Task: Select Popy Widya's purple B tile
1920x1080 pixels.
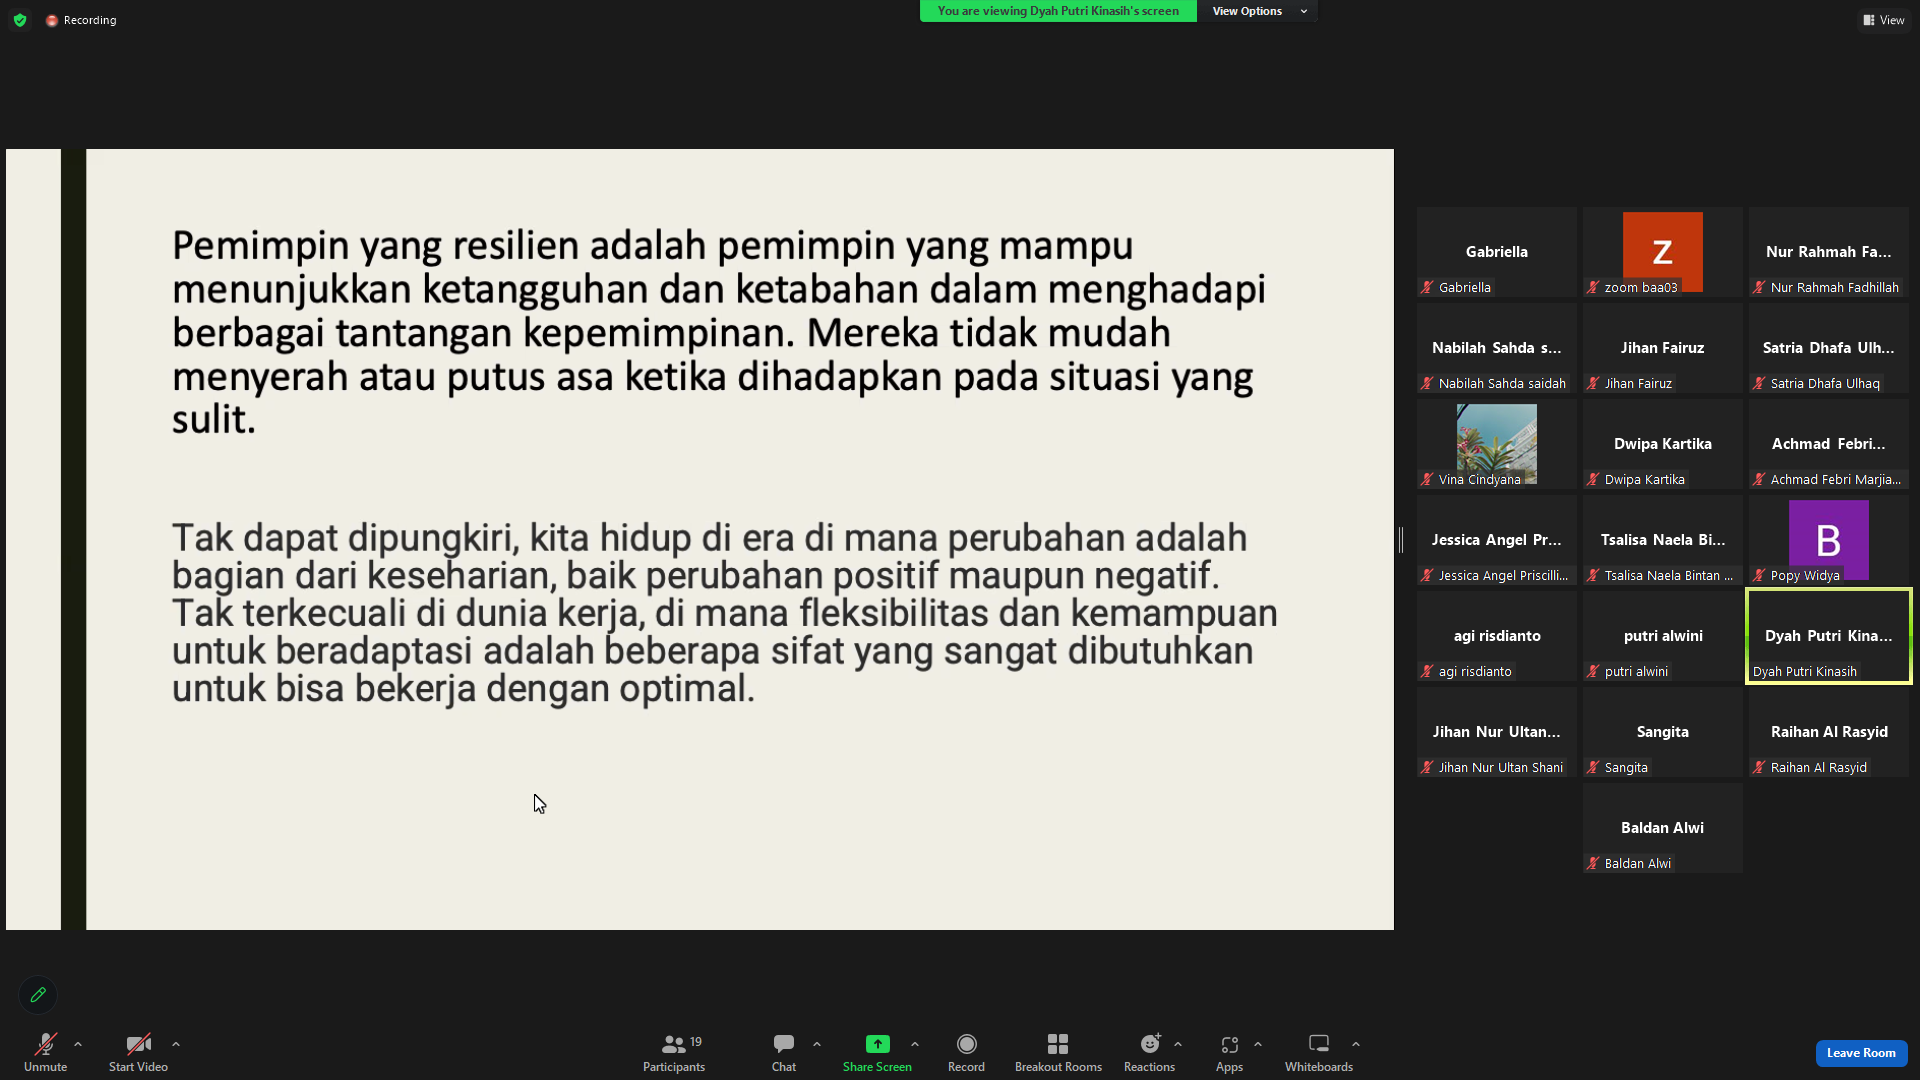Action: (1829, 540)
